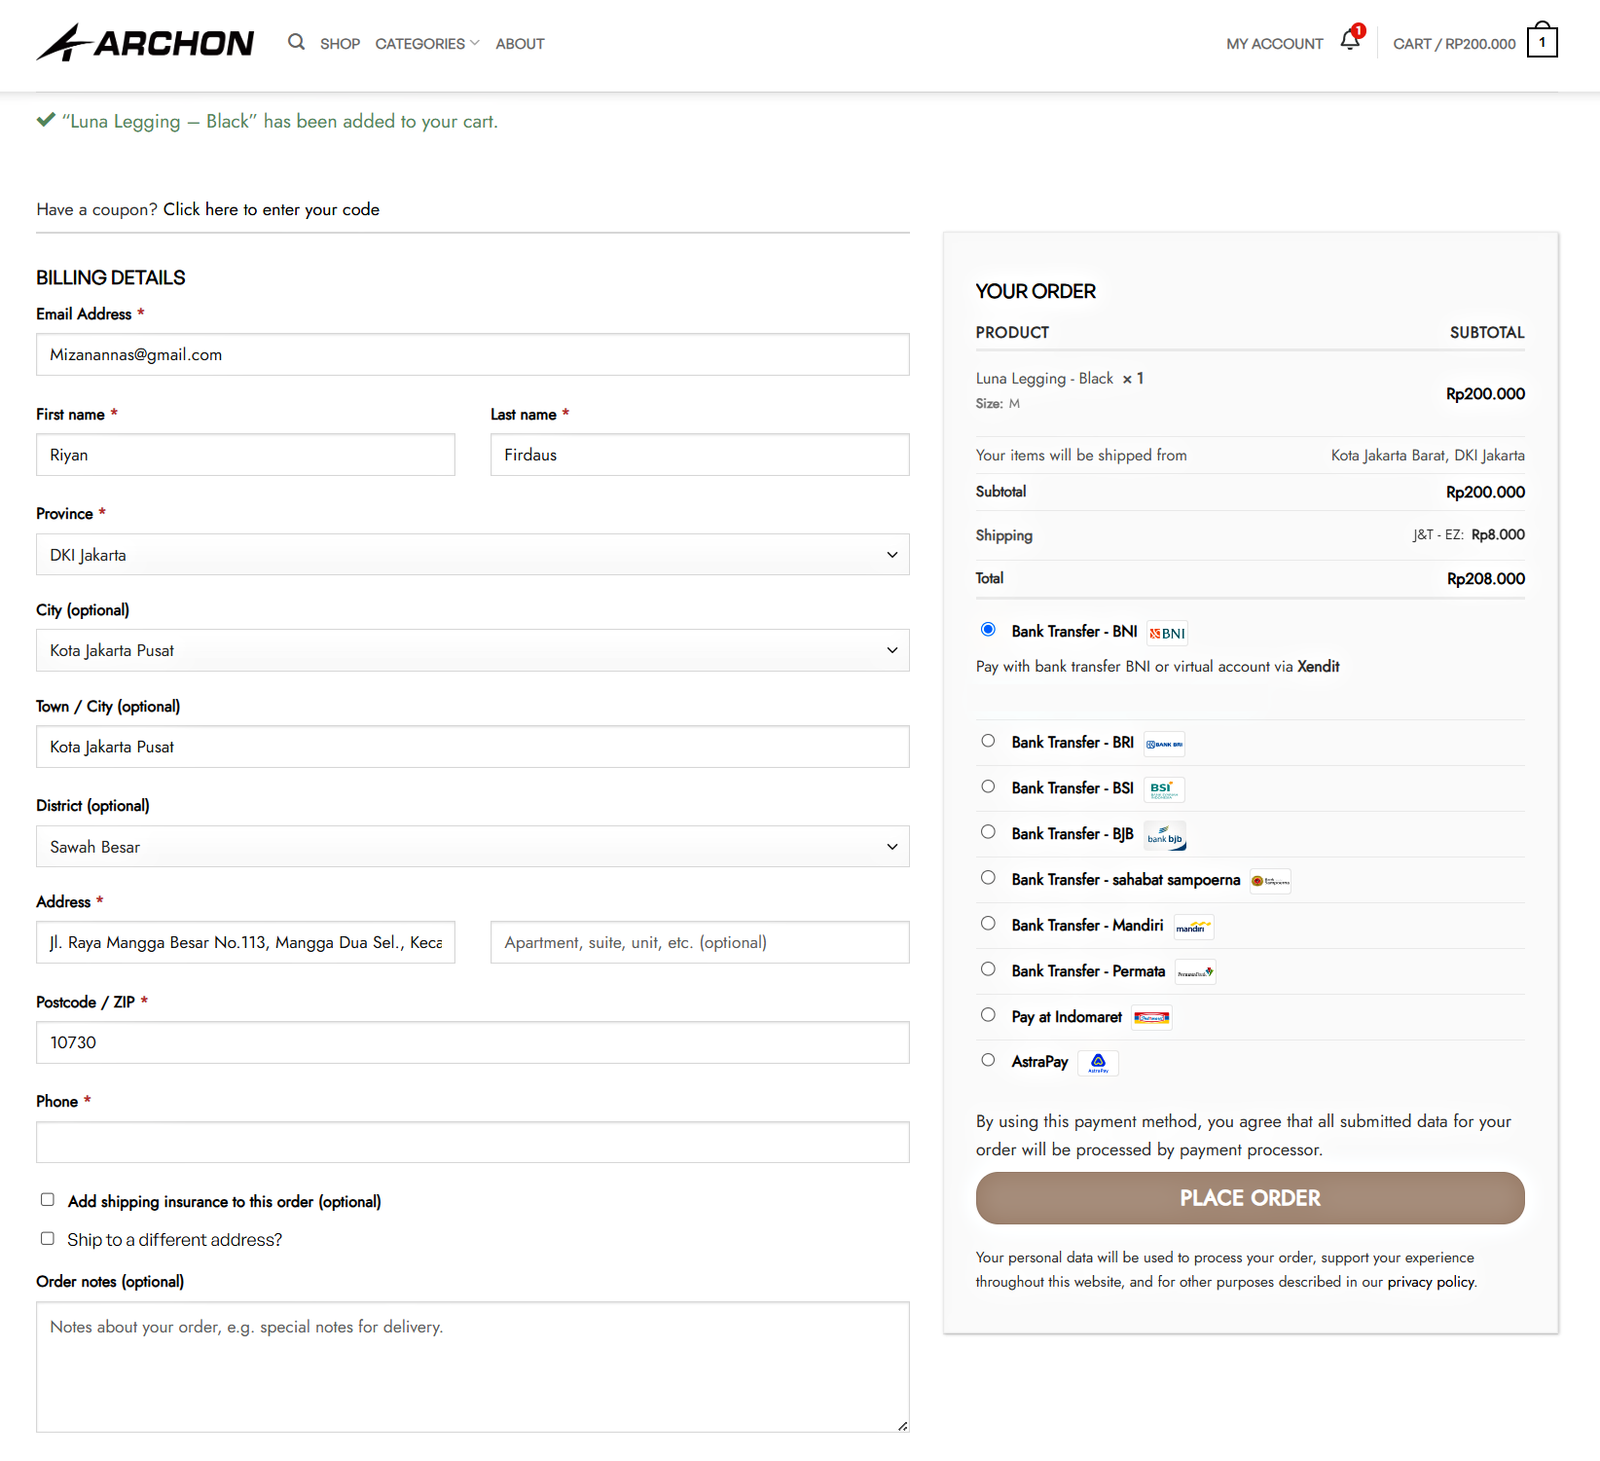
Task: Open the search magnifier icon
Action: pos(296,42)
